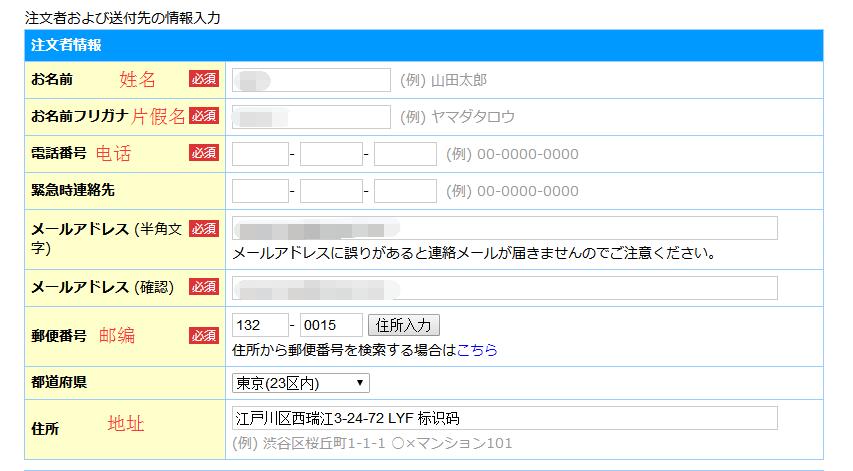Click first box of 緊急時連絡先
This screenshot has width=853, height=471.
coord(260,191)
